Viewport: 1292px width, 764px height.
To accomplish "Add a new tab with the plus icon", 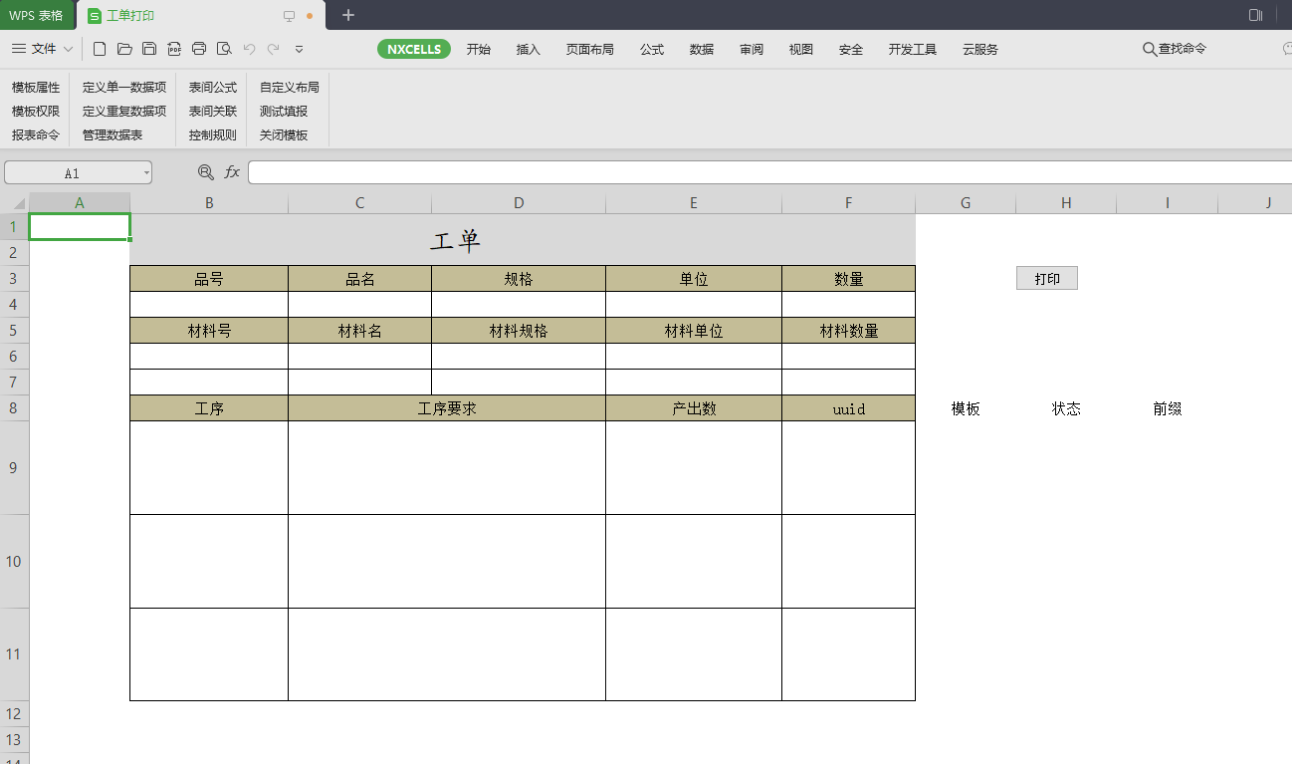I will click(348, 15).
